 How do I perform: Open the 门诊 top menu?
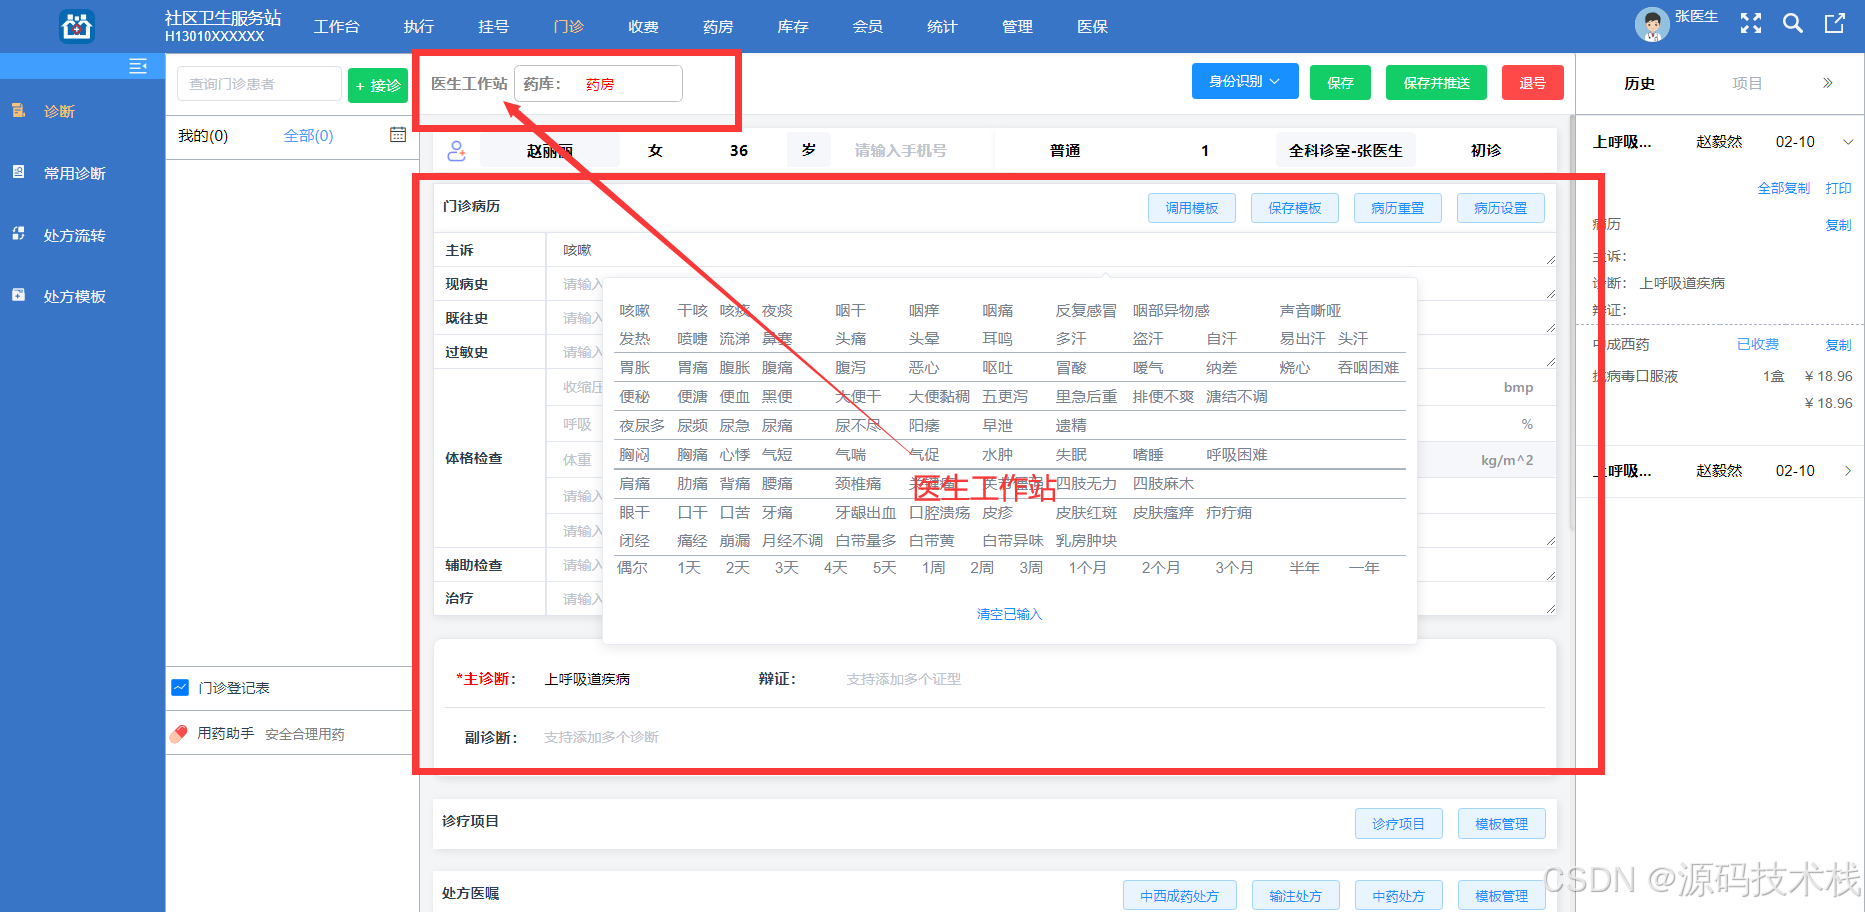click(x=568, y=27)
